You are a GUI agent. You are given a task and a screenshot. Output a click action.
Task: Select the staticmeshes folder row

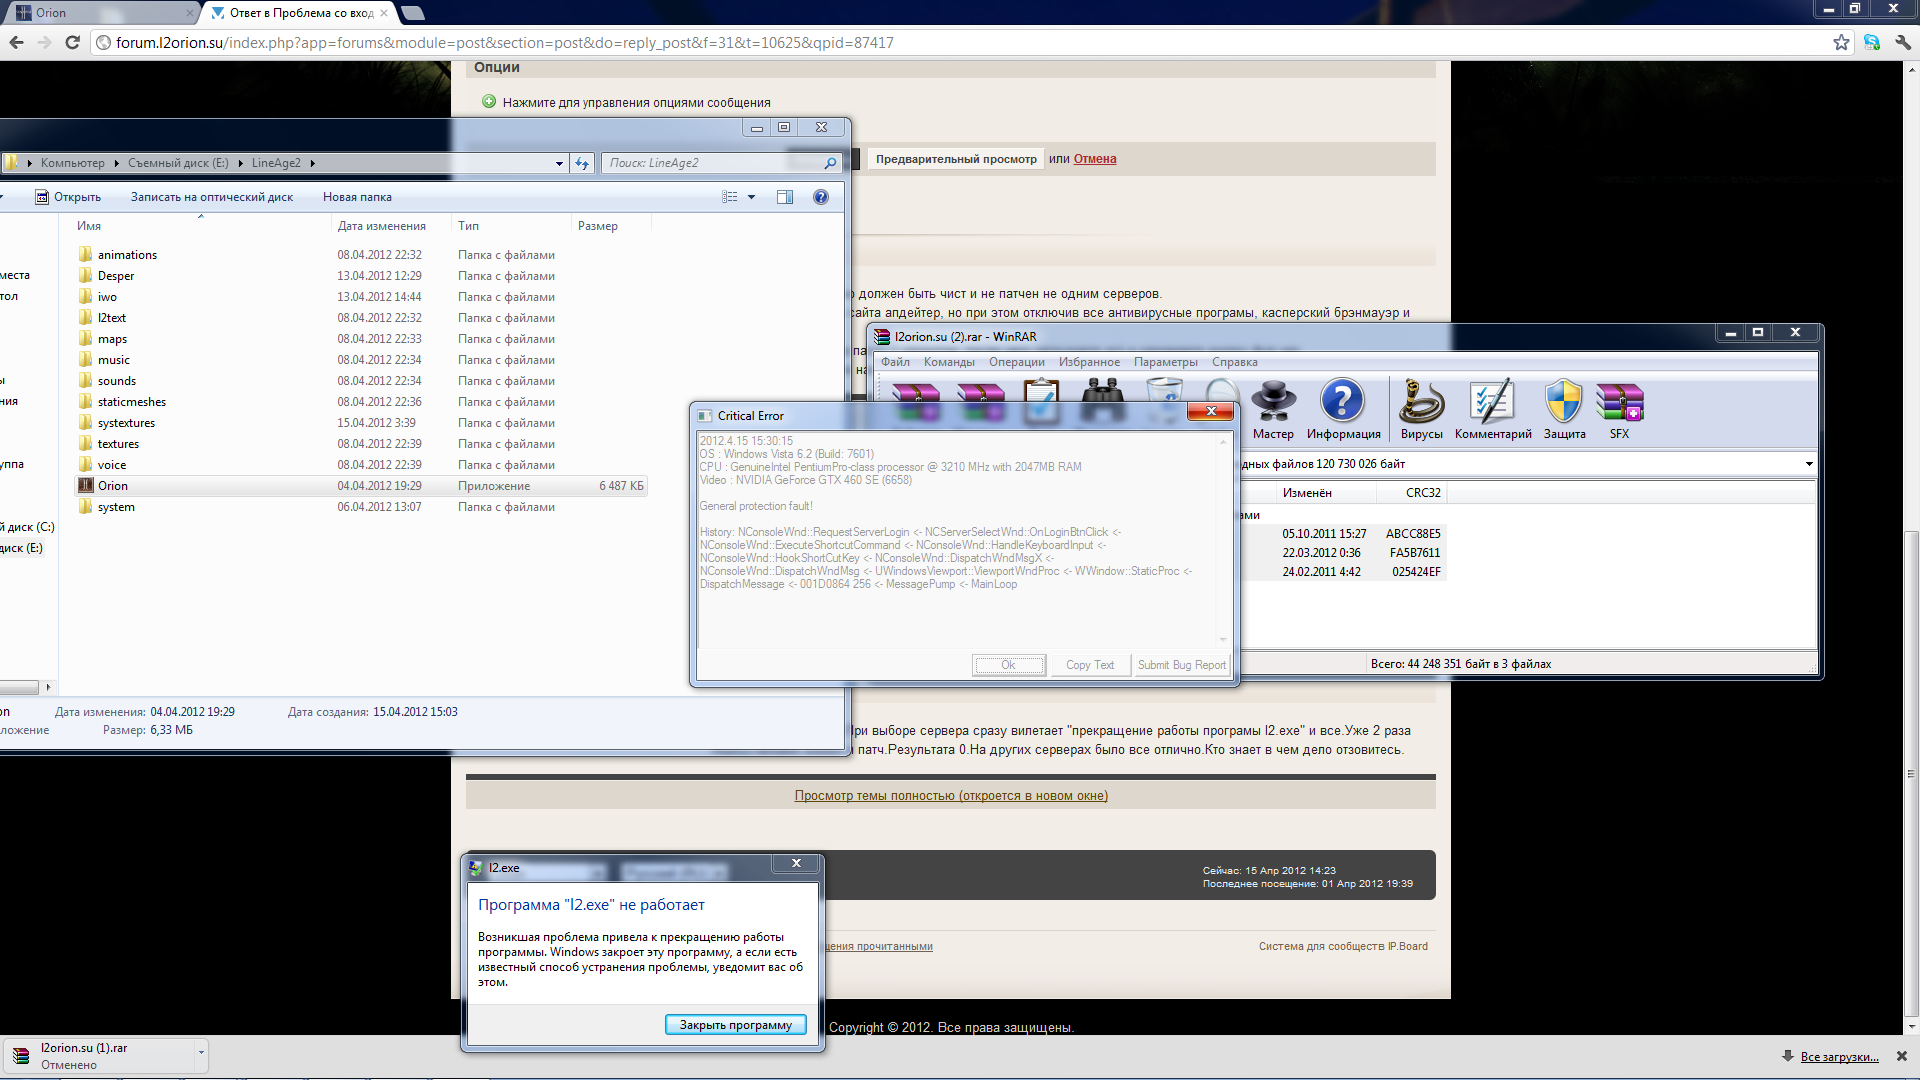(361, 402)
